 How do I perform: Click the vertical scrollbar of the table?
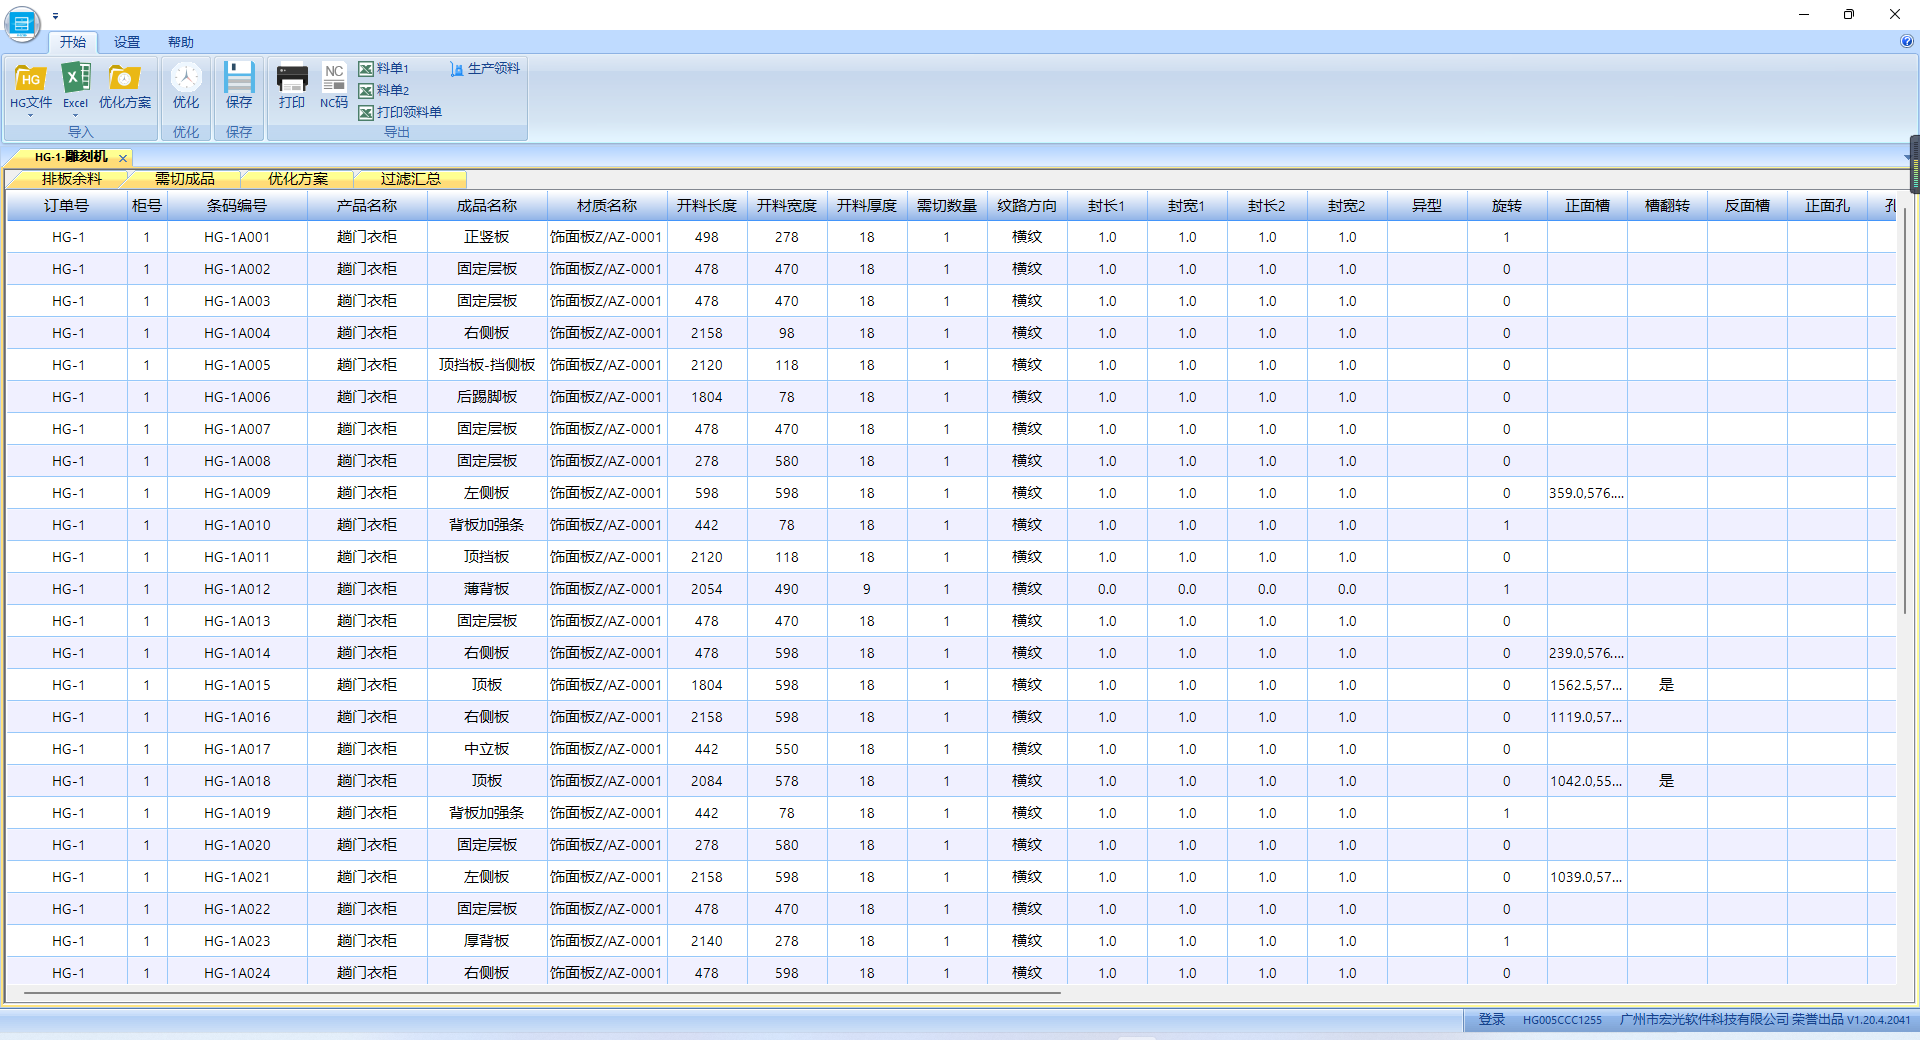pos(1905,410)
